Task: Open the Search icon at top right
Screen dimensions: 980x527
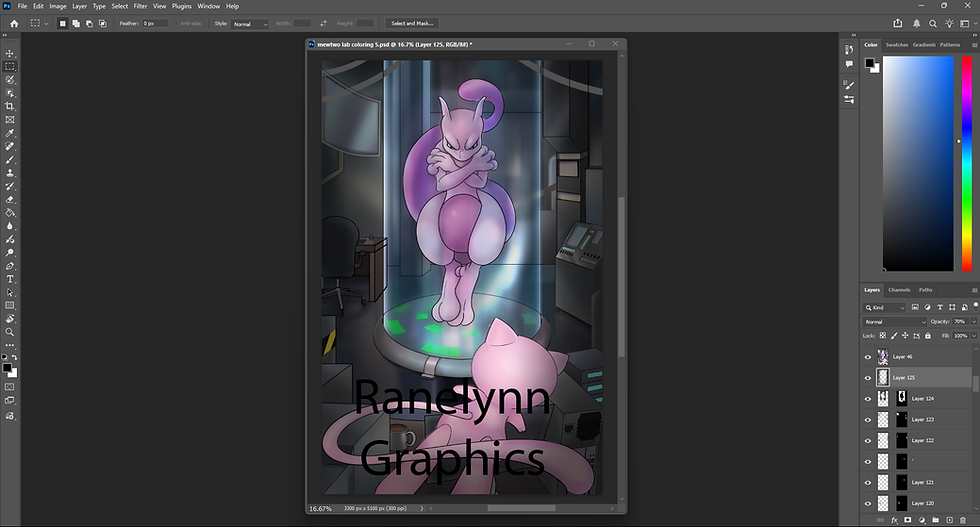Action: (932, 23)
